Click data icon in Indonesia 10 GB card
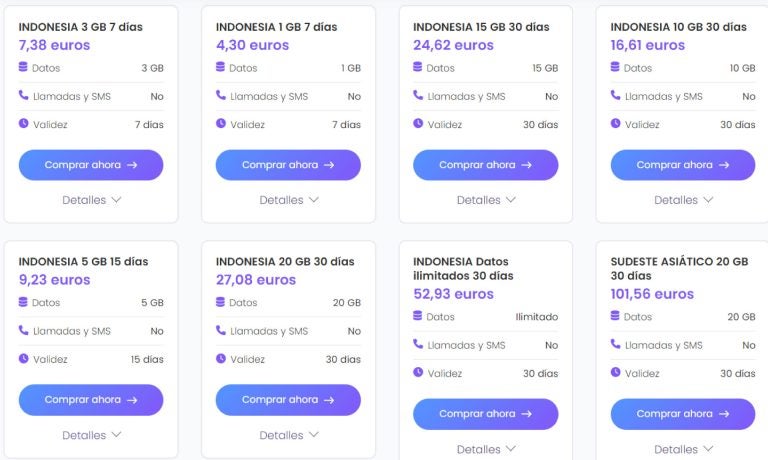 (x=616, y=67)
